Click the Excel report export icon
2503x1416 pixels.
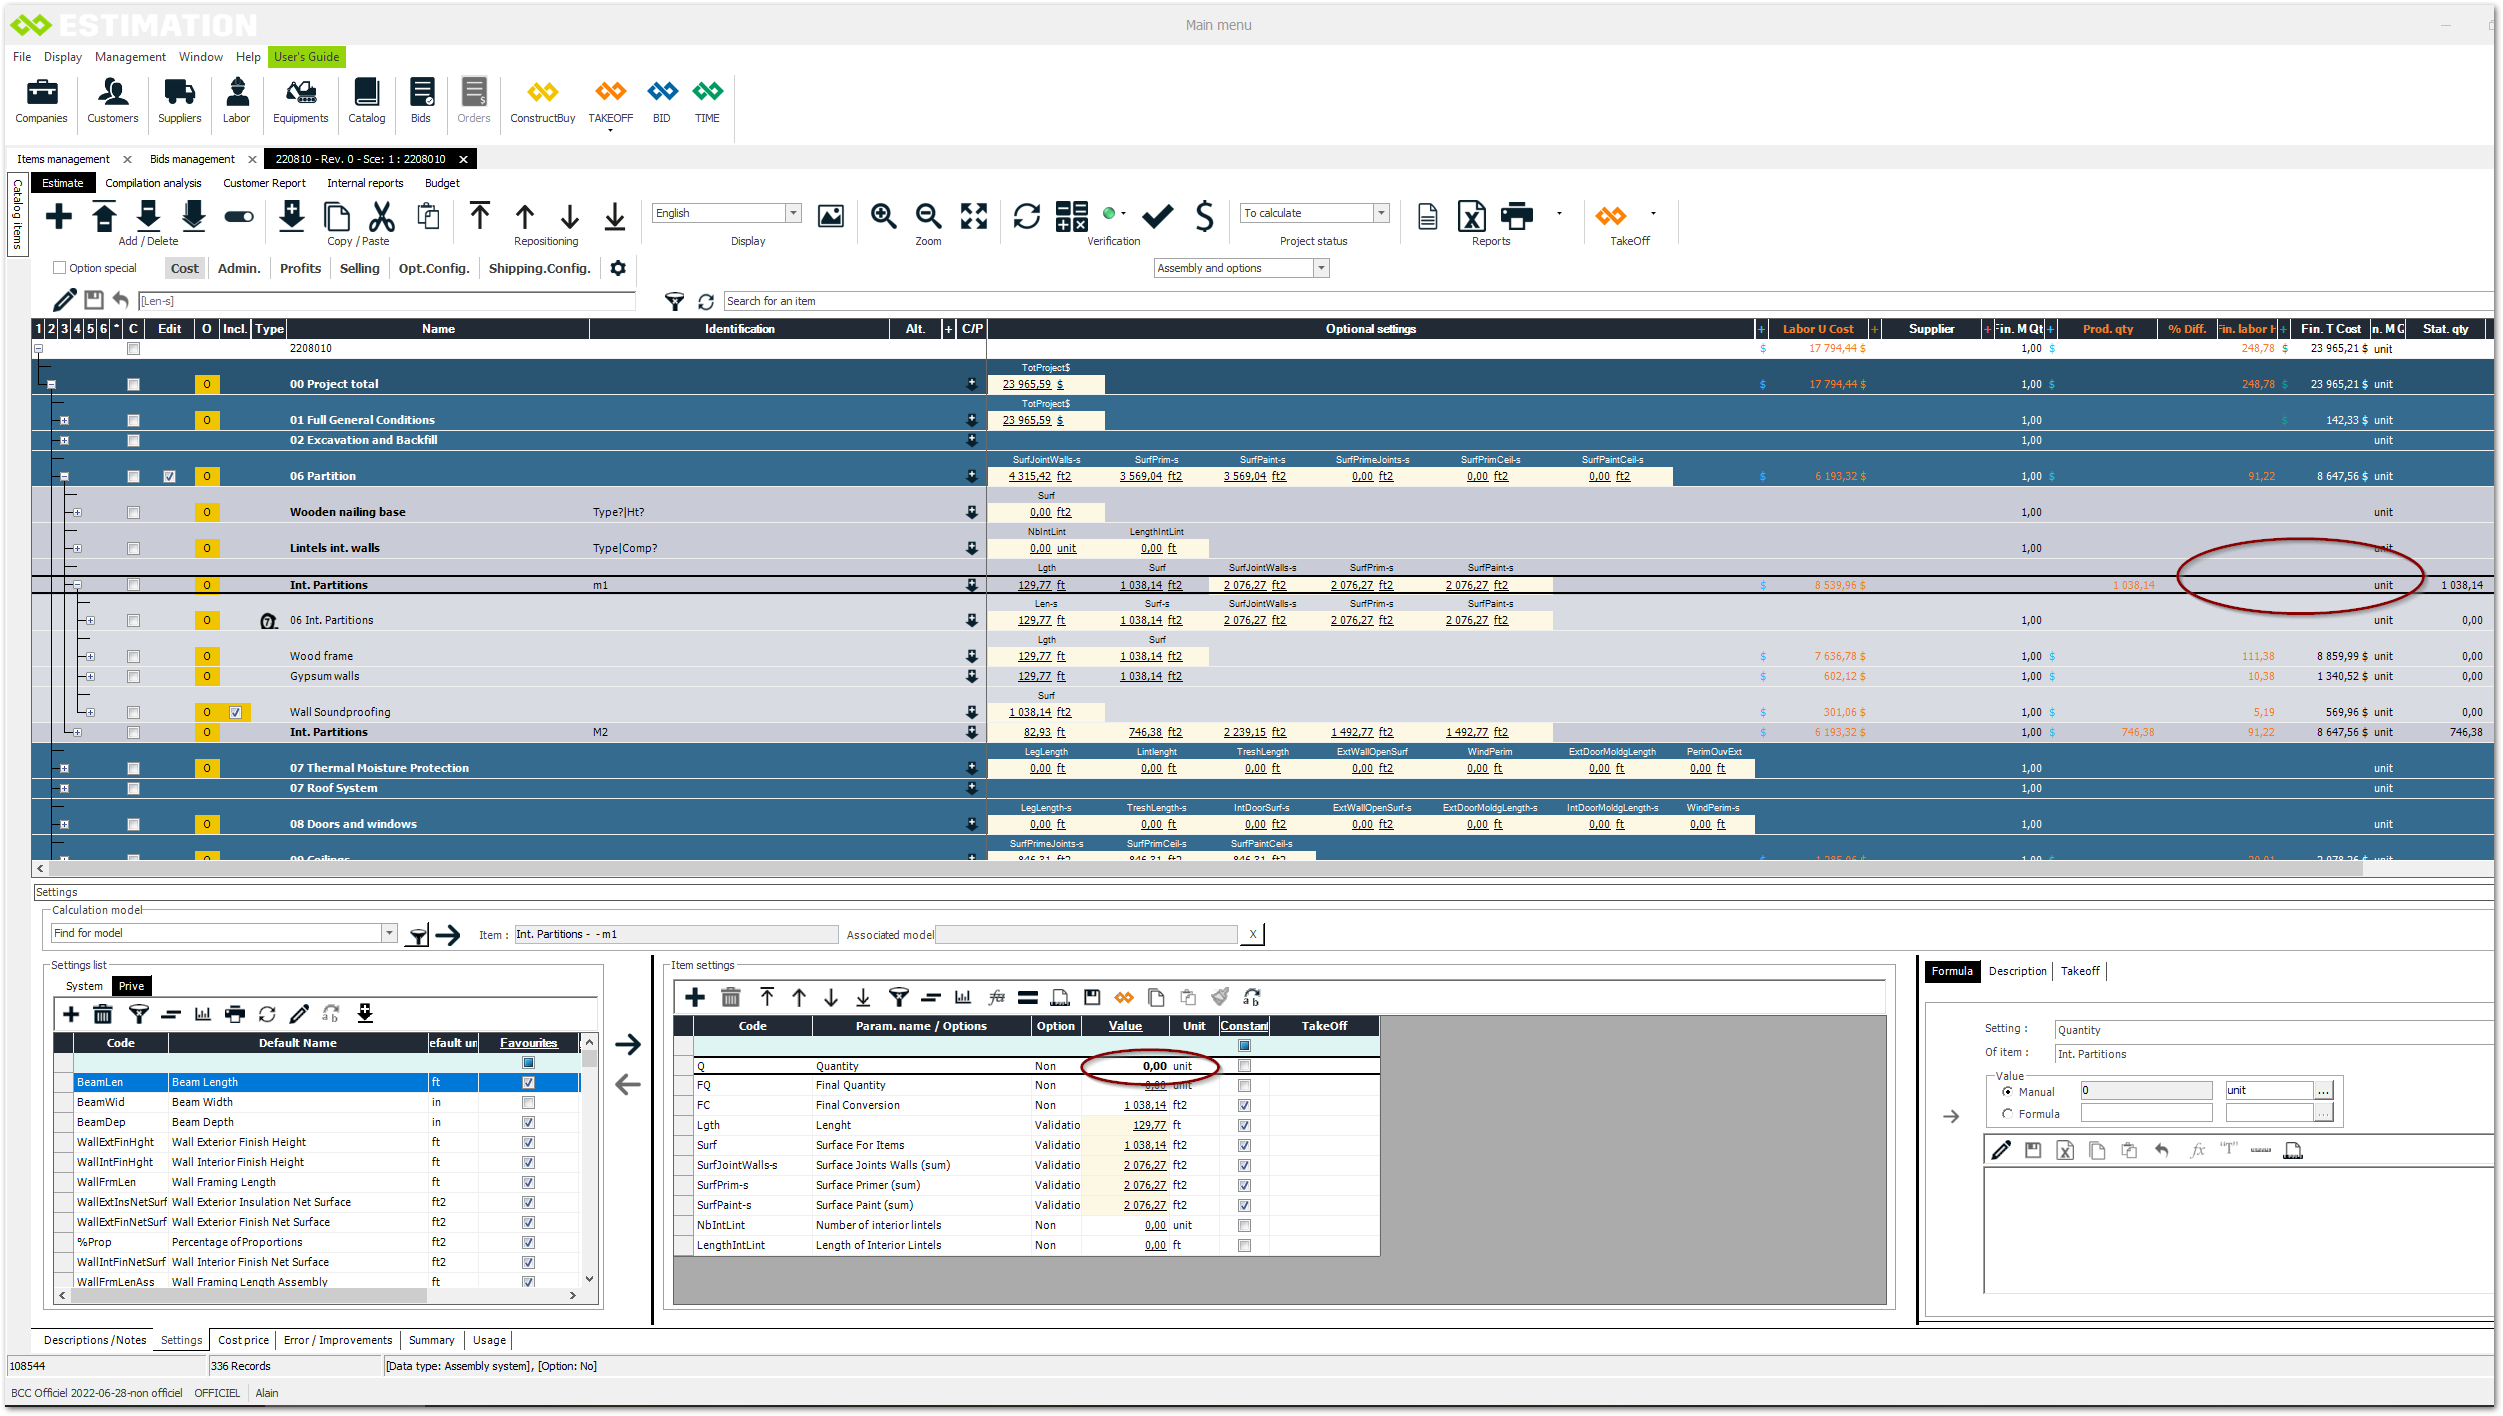[x=1471, y=216]
